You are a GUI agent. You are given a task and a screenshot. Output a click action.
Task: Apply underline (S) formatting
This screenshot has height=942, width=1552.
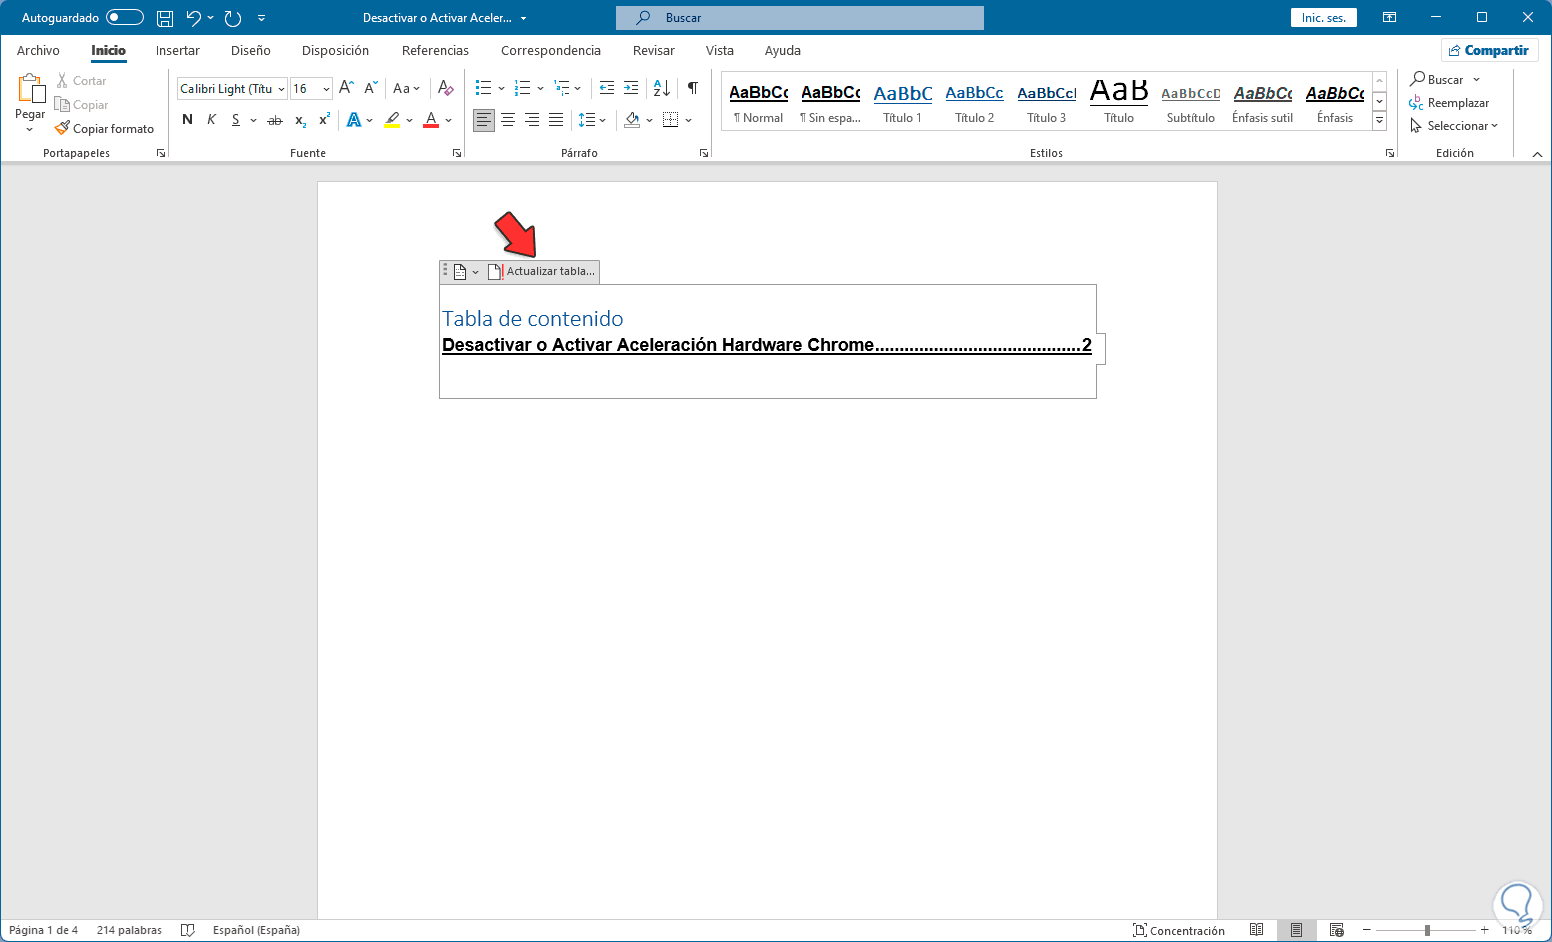pyautogui.click(x=236, y=120)
